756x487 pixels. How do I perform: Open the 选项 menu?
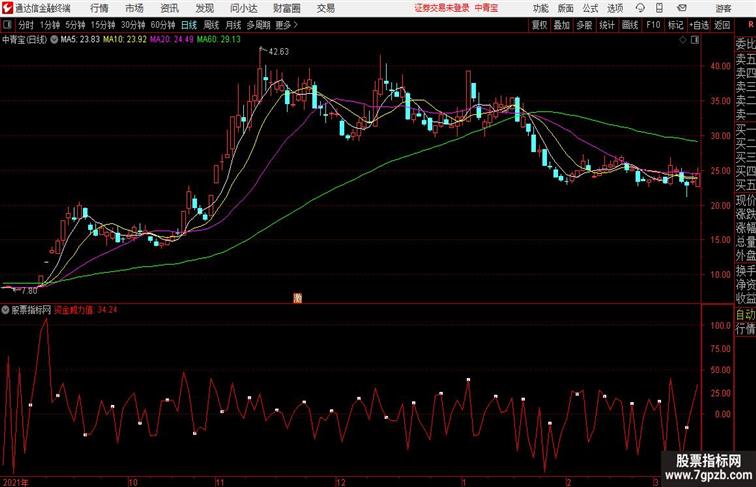click(x=615, y=8)
